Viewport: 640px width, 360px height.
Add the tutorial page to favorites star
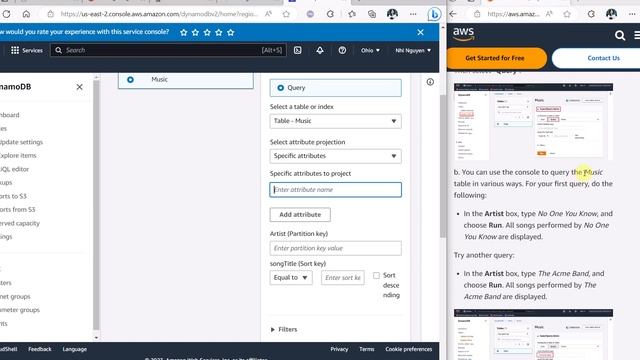pos(567,14)
